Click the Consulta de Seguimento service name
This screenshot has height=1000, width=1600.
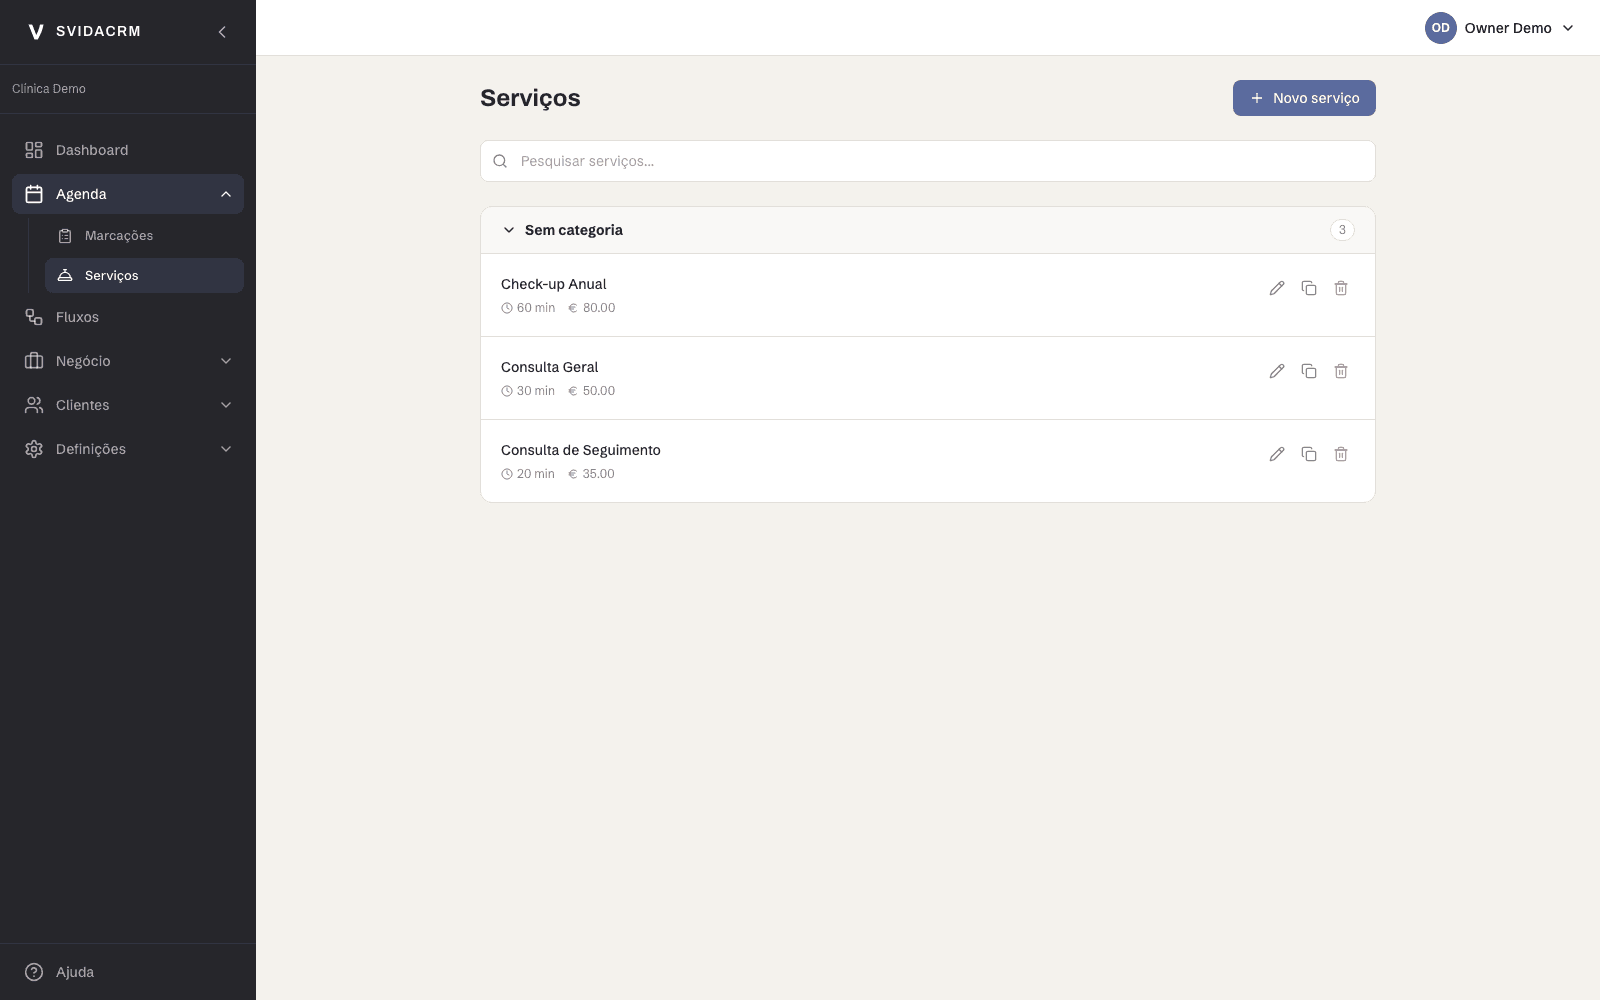580,450
